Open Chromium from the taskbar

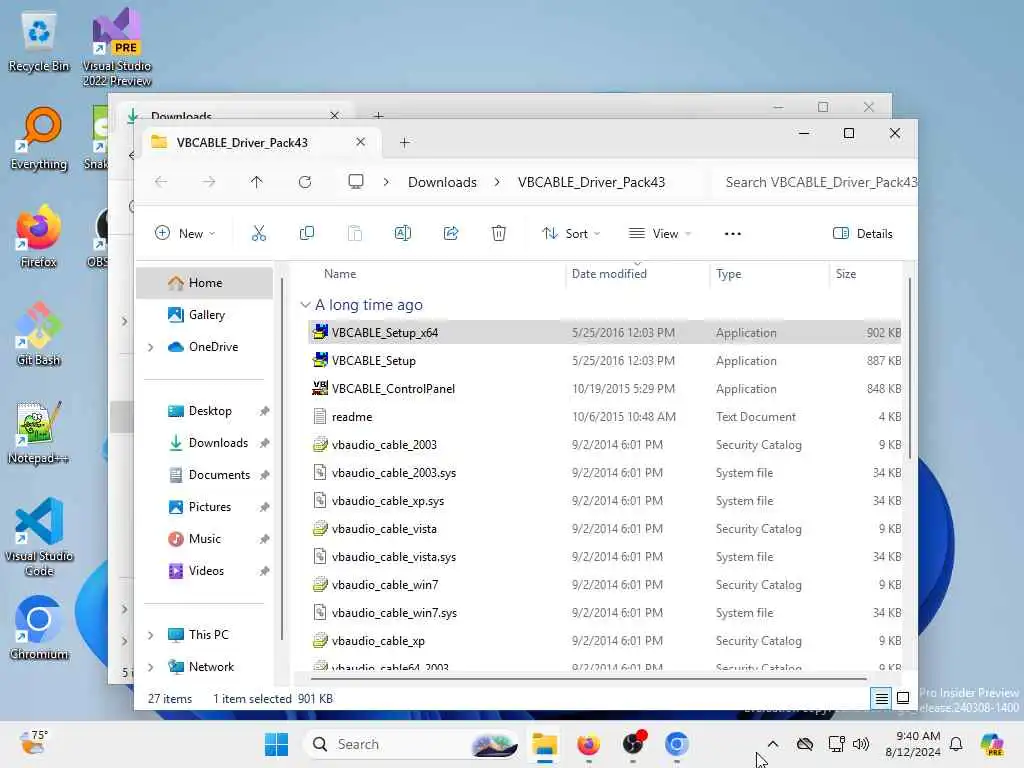[677, 744]
